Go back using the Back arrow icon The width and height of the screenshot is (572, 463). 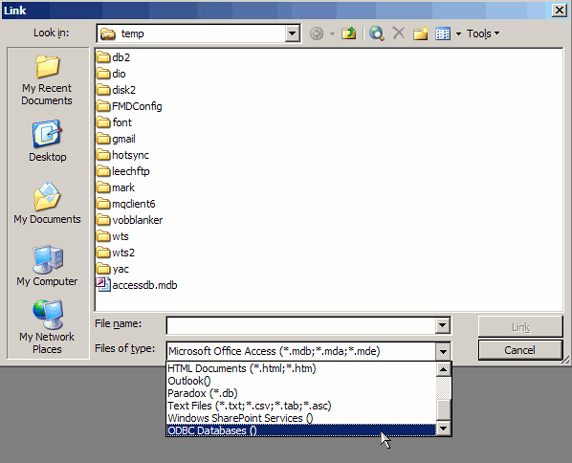tap(316, 34)
